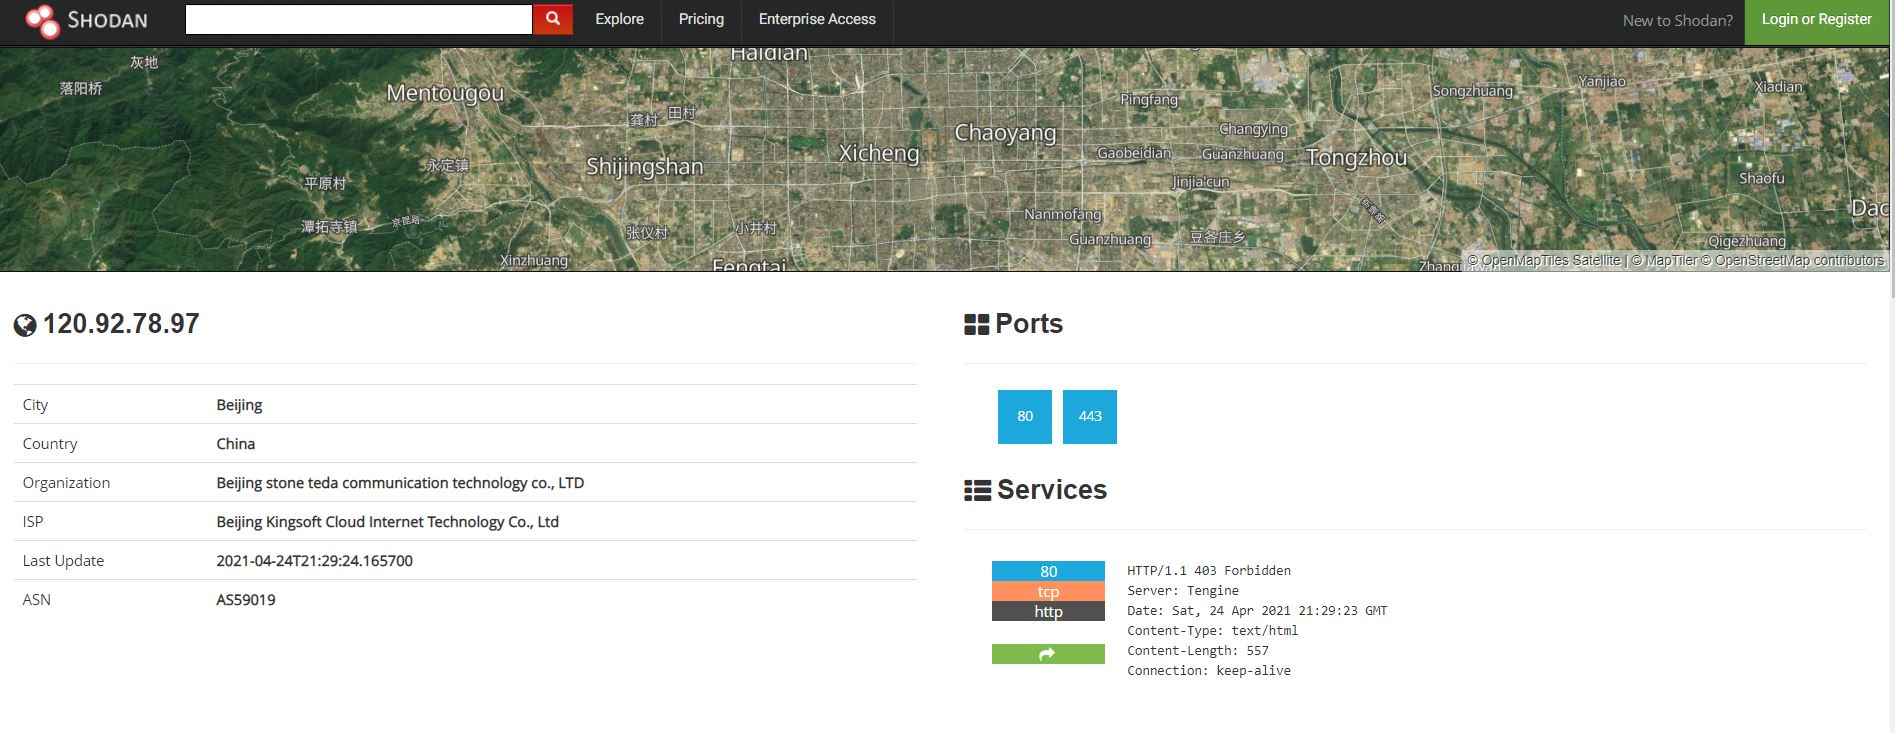Click the orange tcp label
This screenshot has width=1895, height=733.
pos(1048,591)
